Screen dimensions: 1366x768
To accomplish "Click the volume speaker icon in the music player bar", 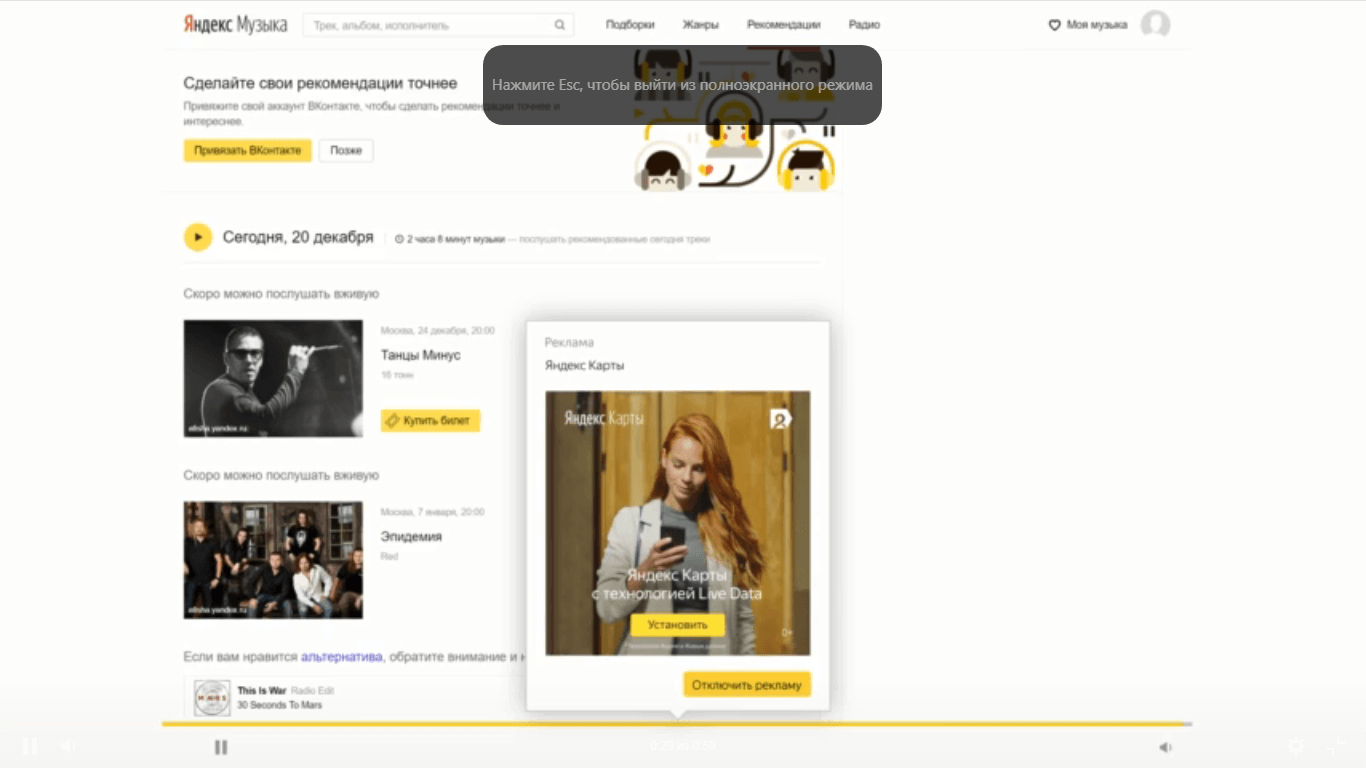I will click(1165, 747).
